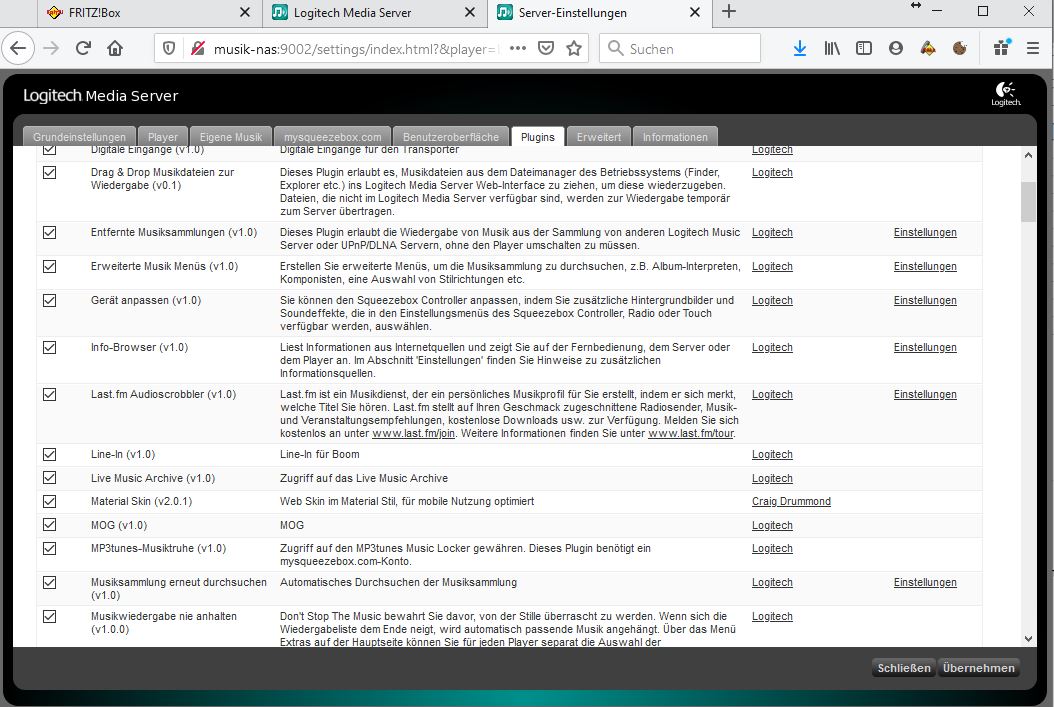Uncheck Live Music Archive plugin

[50, 478]
